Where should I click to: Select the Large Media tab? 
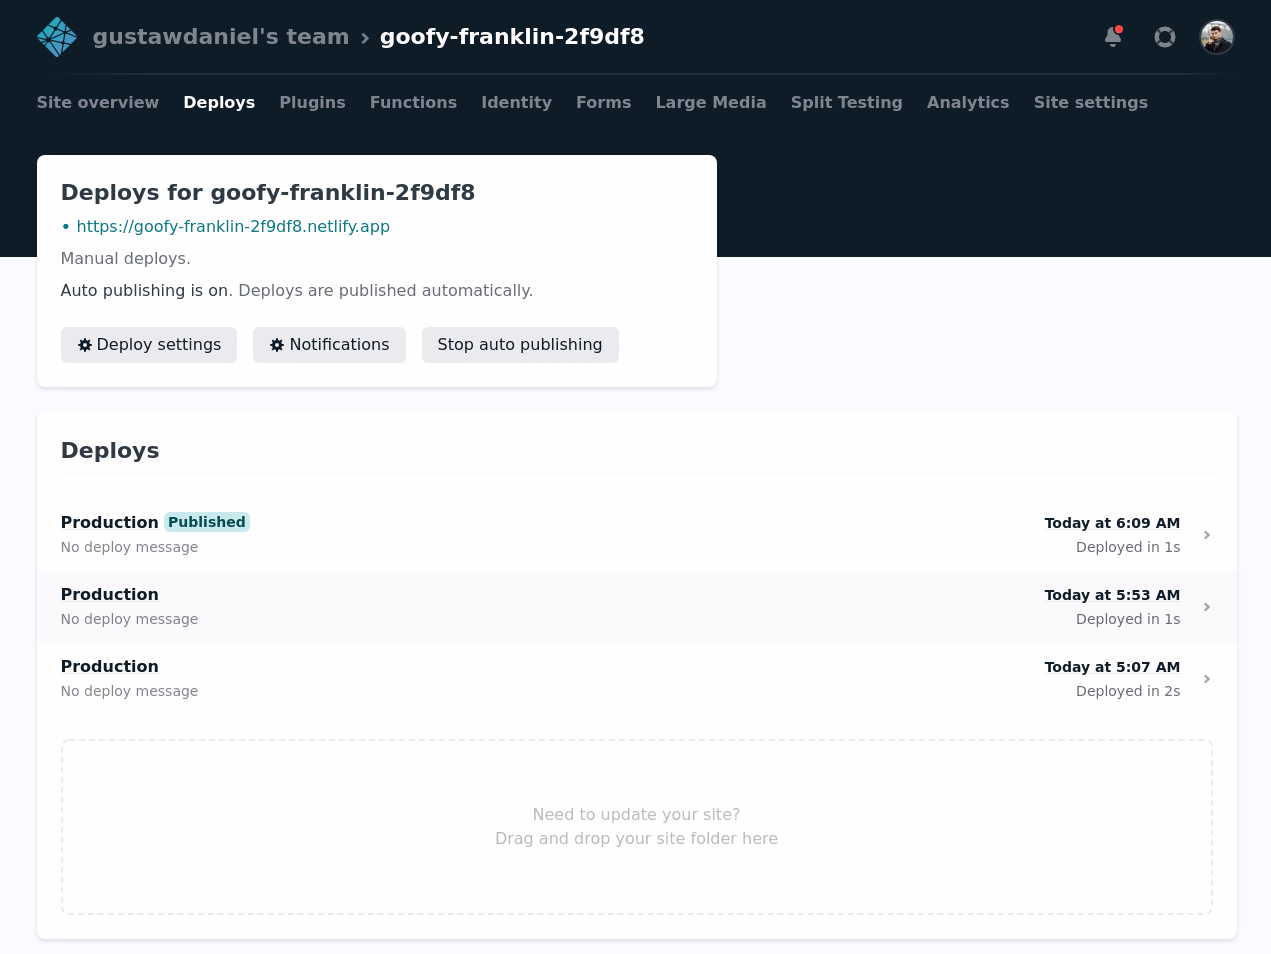click(x=711, y=102)
